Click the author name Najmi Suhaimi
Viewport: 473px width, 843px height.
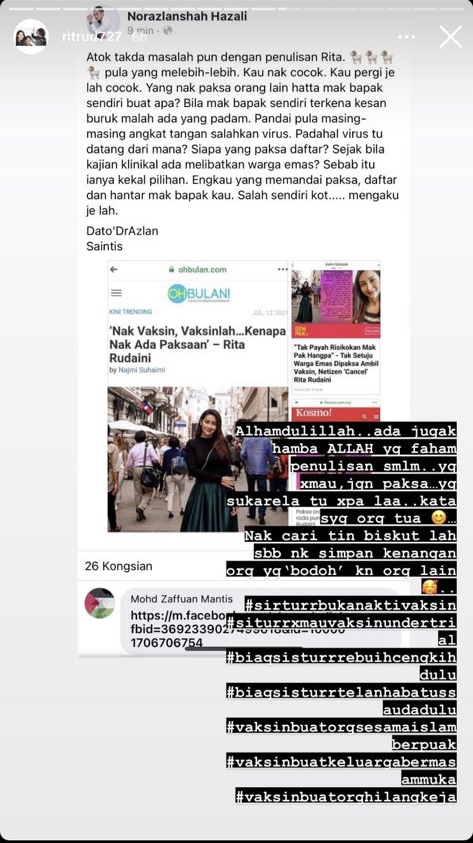click(137, 370)
